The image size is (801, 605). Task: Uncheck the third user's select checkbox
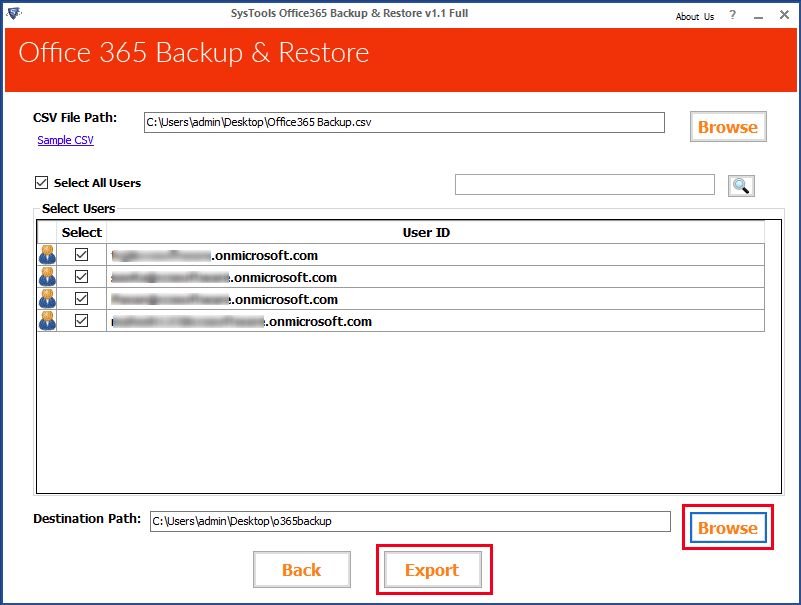[x=81, y=298]
